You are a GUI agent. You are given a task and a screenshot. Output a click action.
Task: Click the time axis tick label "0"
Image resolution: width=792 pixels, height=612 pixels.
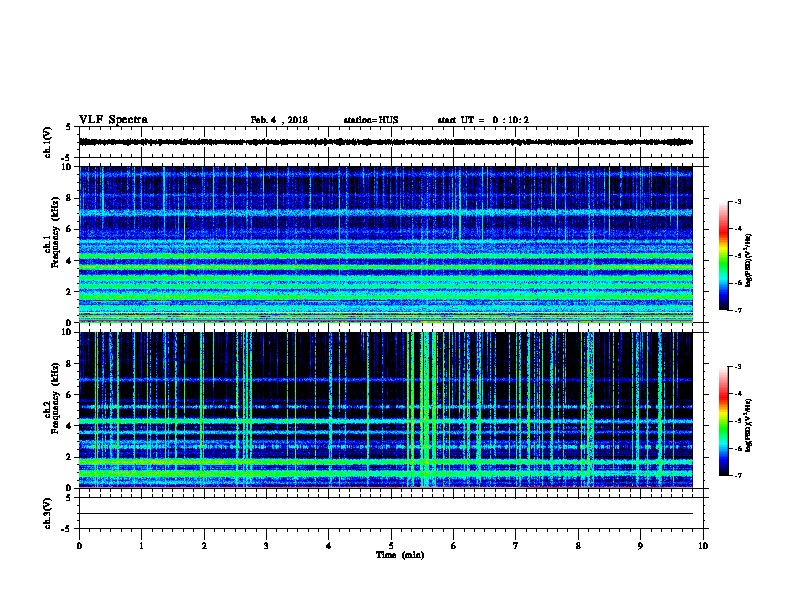[79, 545]
